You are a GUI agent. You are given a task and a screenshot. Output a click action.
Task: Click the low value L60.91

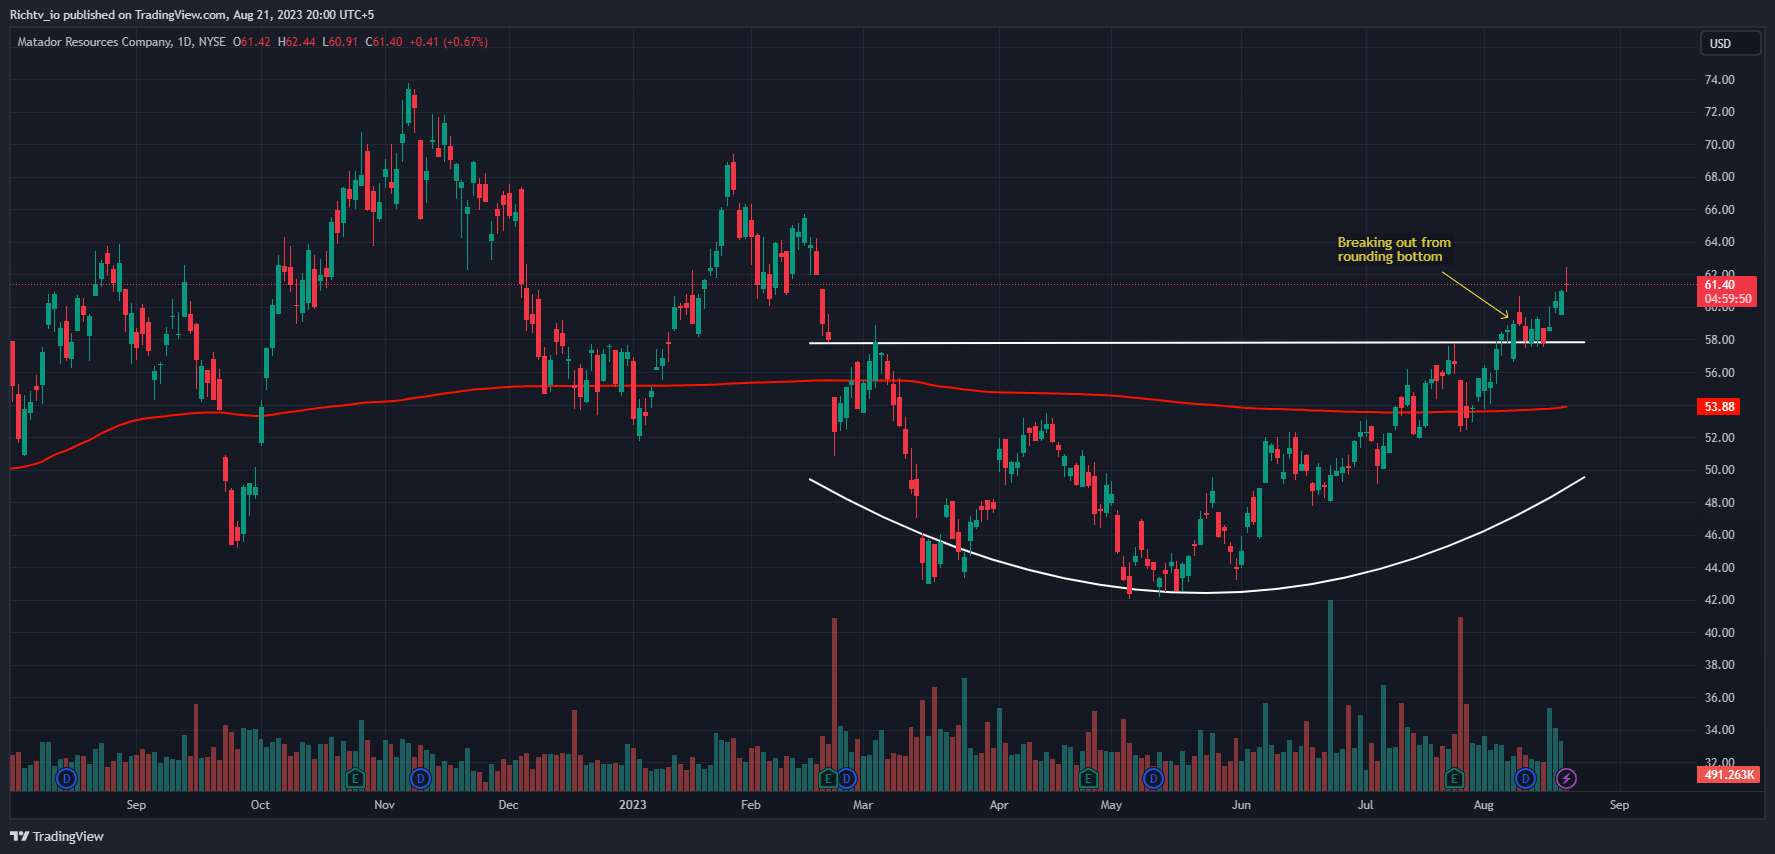pyautogui.click(x=340, y=42)
